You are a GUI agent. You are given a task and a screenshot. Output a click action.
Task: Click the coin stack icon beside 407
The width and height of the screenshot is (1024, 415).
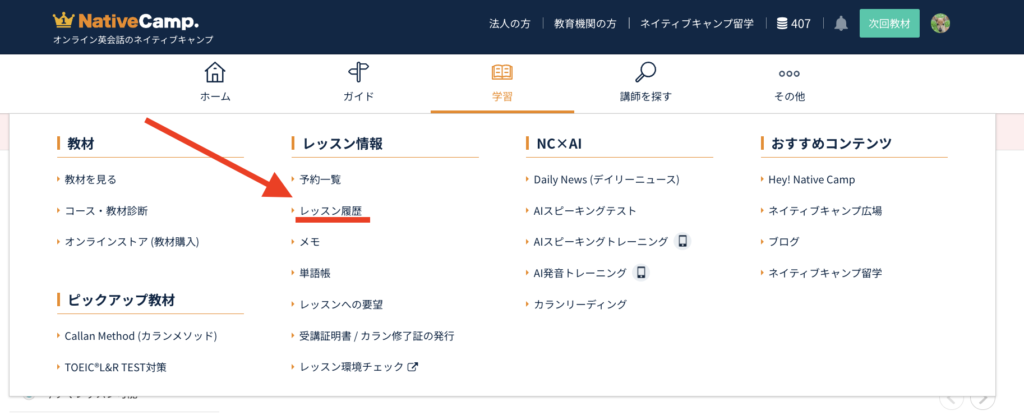click(x=782, y=24)
